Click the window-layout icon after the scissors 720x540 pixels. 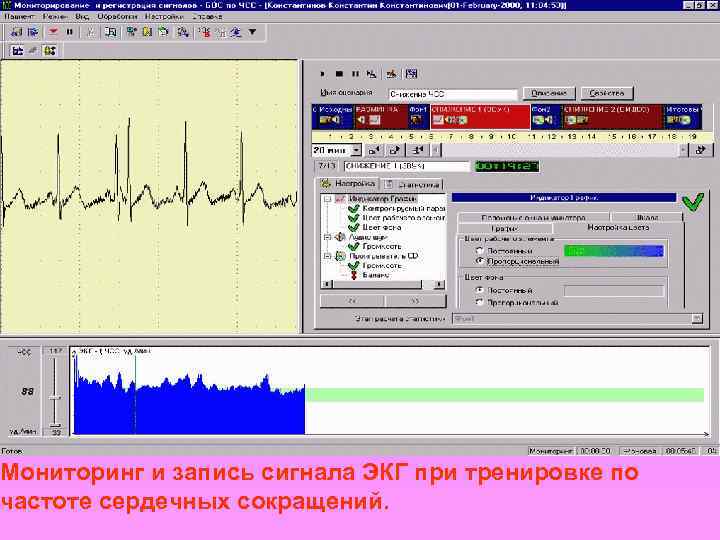[x=111, y=32]
